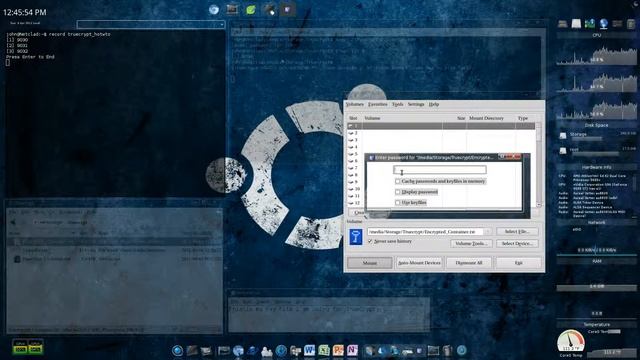
Task: Click the Storage disk icon under Disk Space
Action: tap(563, 136)
